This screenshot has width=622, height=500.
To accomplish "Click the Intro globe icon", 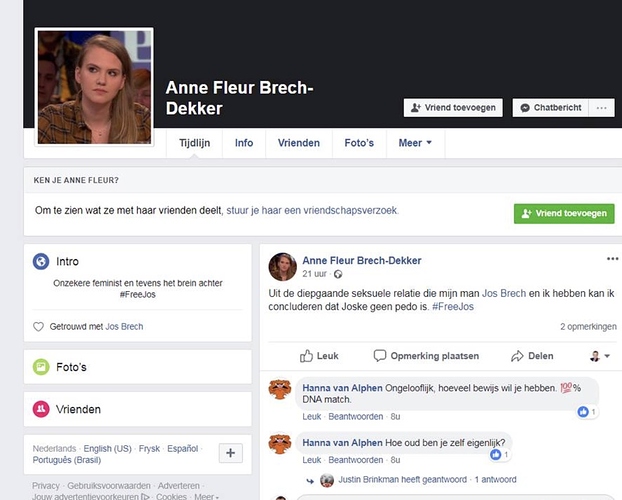I will 41,262.
